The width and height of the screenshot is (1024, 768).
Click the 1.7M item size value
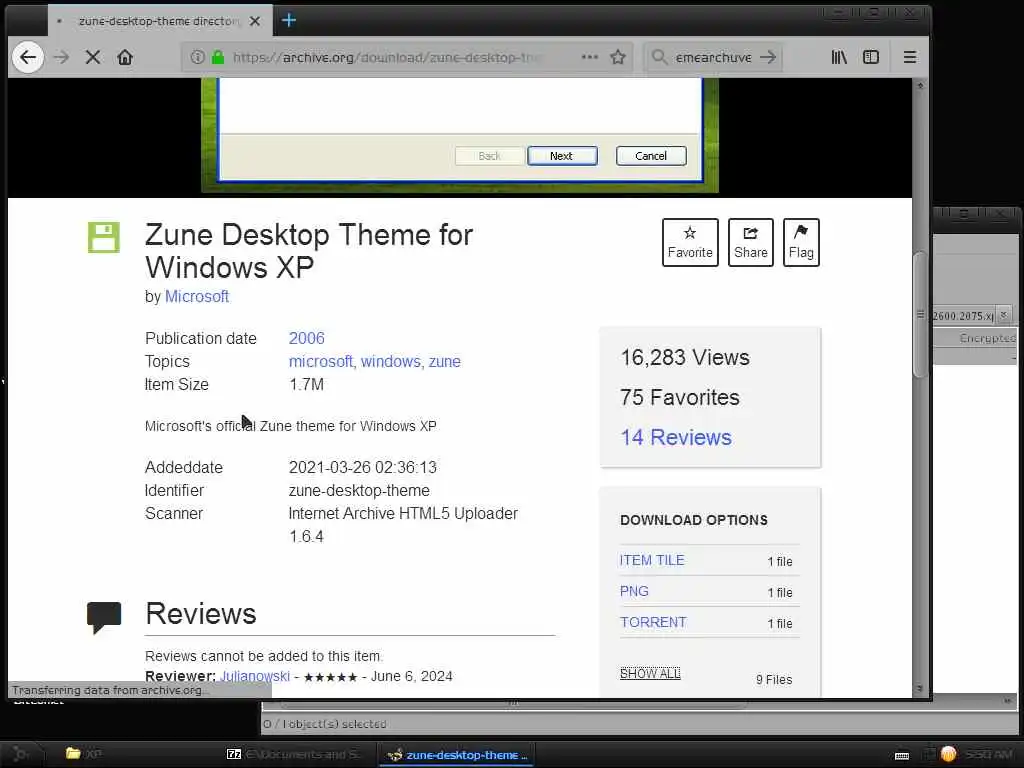point(306,385)
